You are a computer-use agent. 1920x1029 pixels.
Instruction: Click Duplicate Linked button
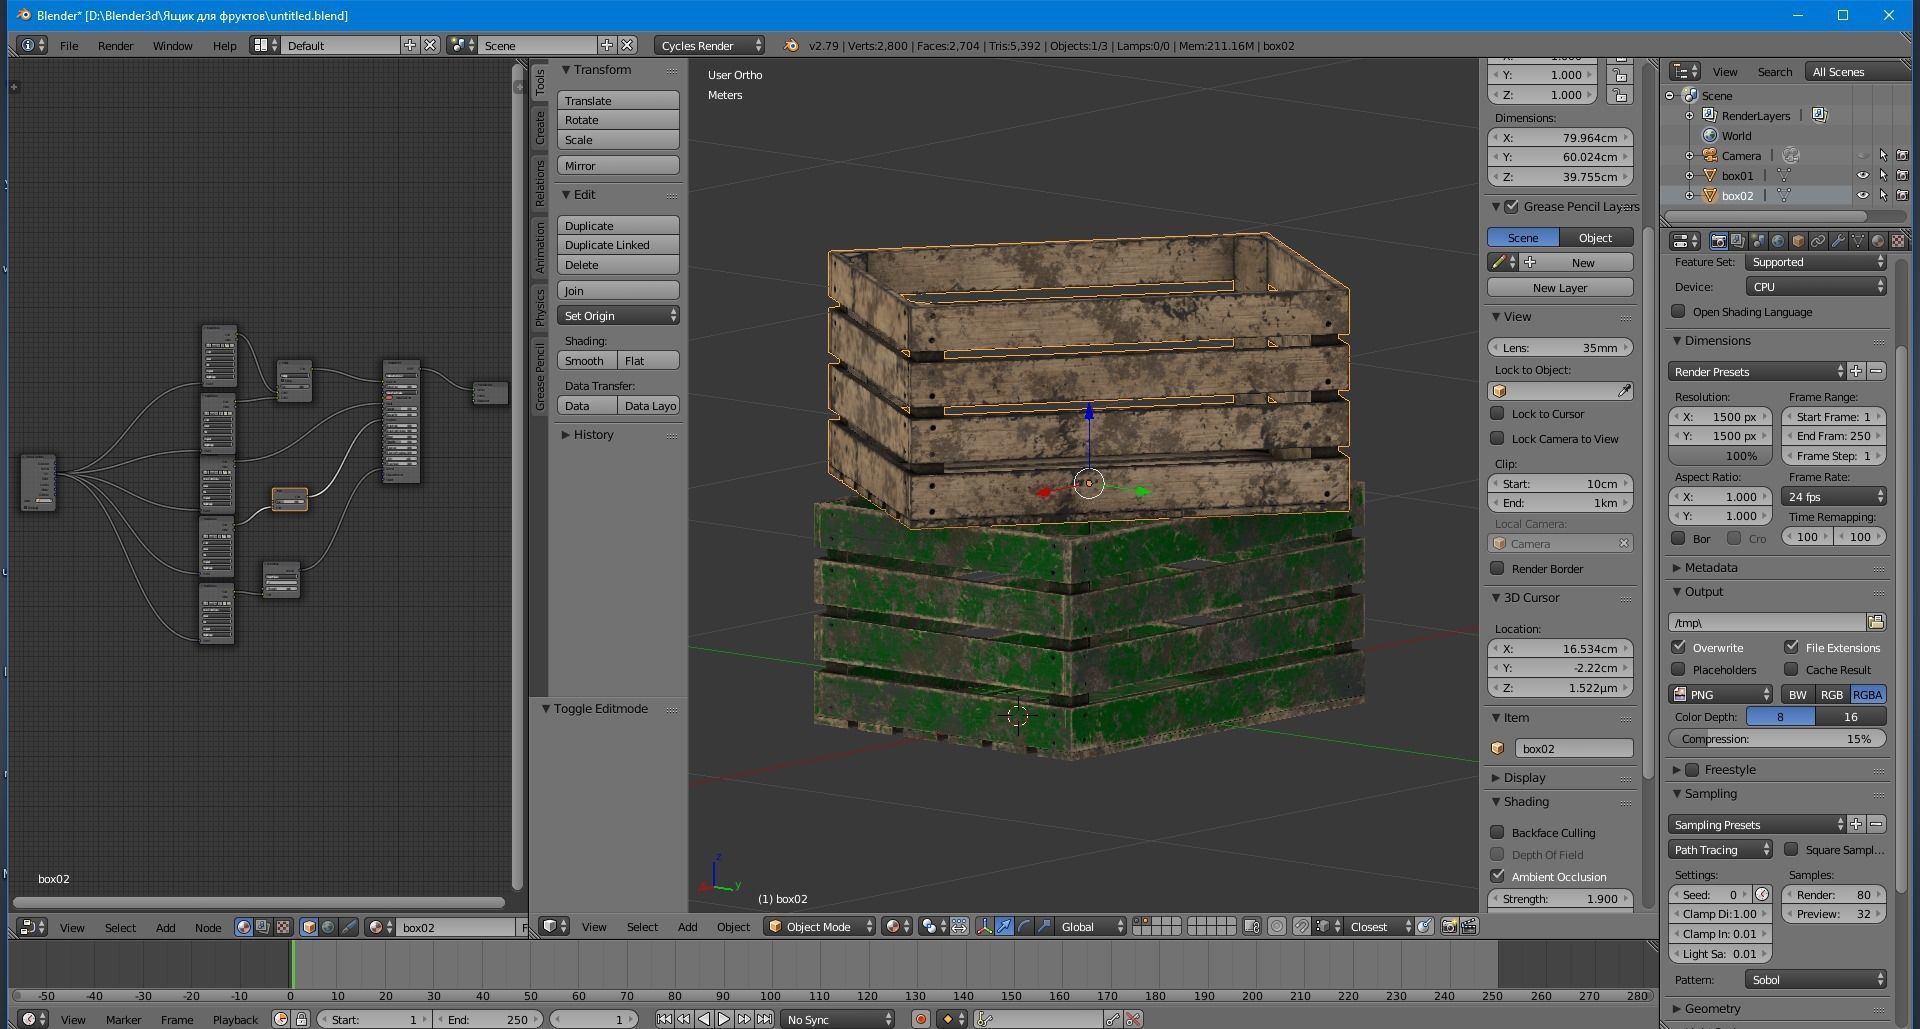click(618, 245)
